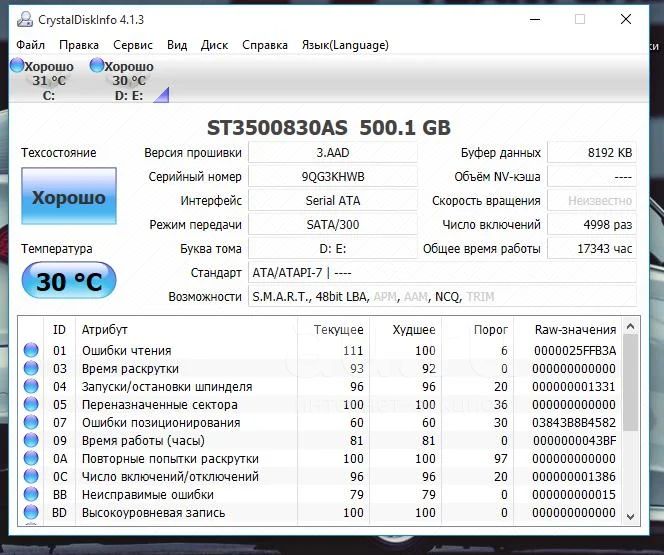Click the 17343 час power-on hours field
The width and height of the screenshot is (664, 555).
click(x=592, y=249)
